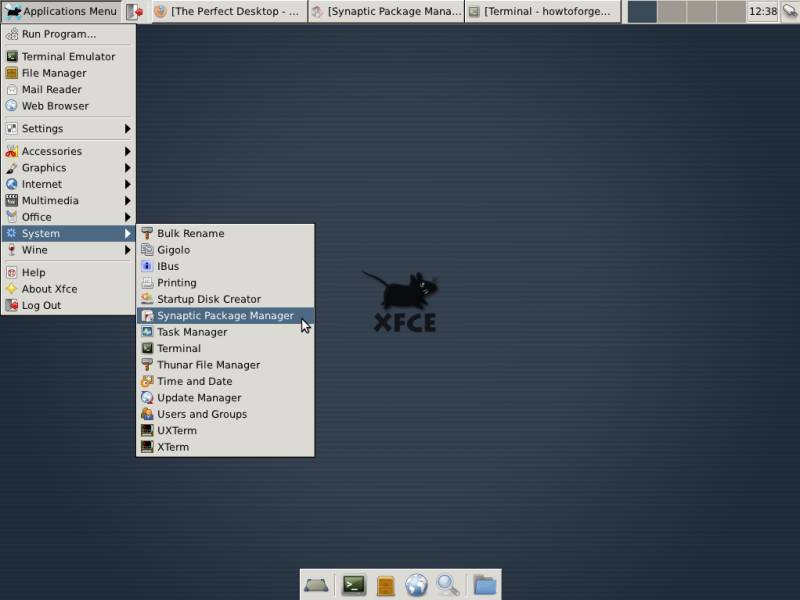Expand the Settings submenu arrow
800x600 pixels.
coord(128,129)
